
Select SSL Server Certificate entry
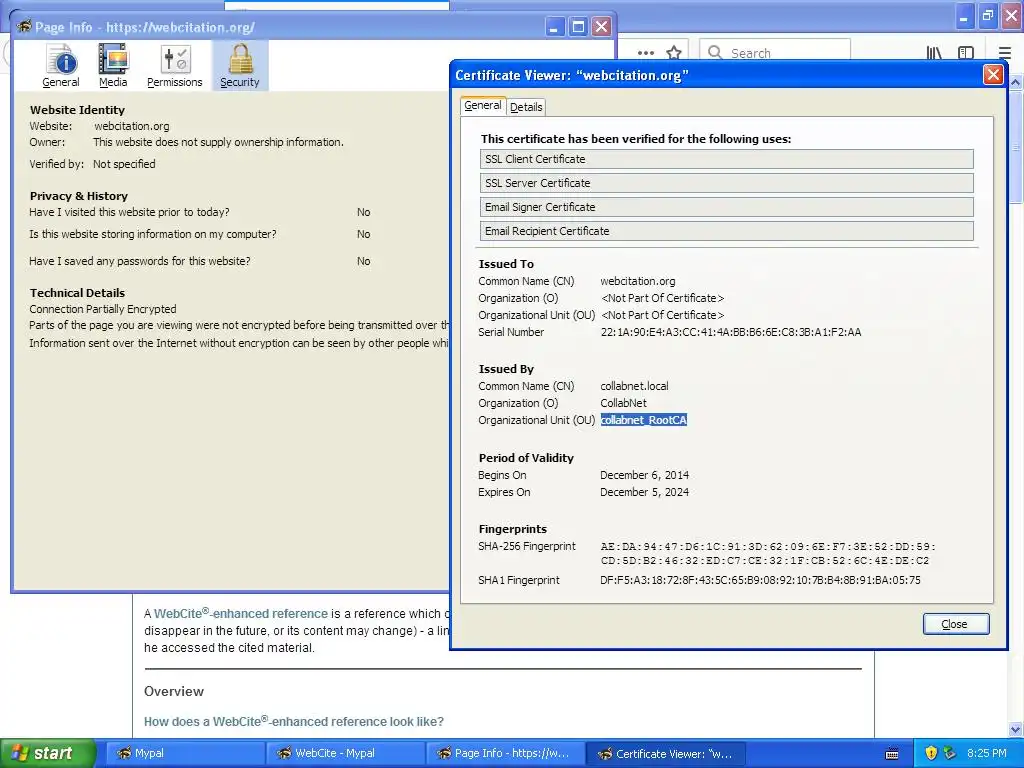point(726,183)
